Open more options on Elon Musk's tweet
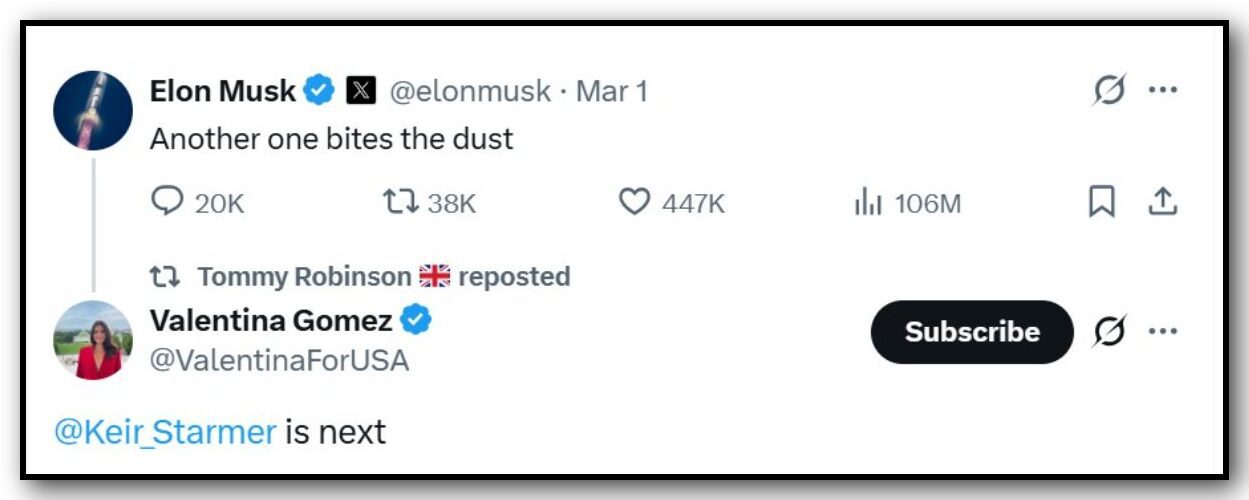This screenshot has height=500, width=1249. (x=1162, y=90)
